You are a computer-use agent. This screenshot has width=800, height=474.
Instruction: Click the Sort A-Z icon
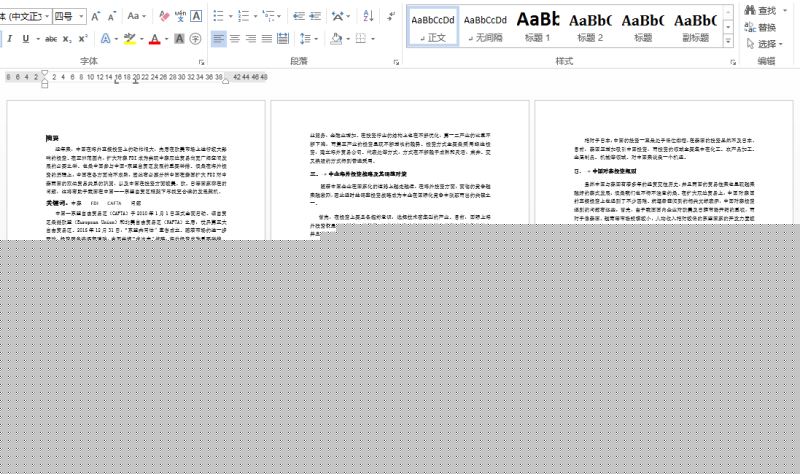pos(367,16)
